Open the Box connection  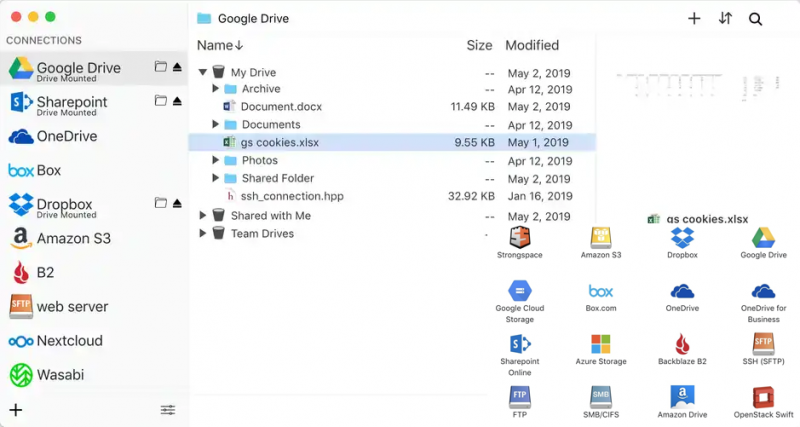pyautogui.click(x=94, y=170)
